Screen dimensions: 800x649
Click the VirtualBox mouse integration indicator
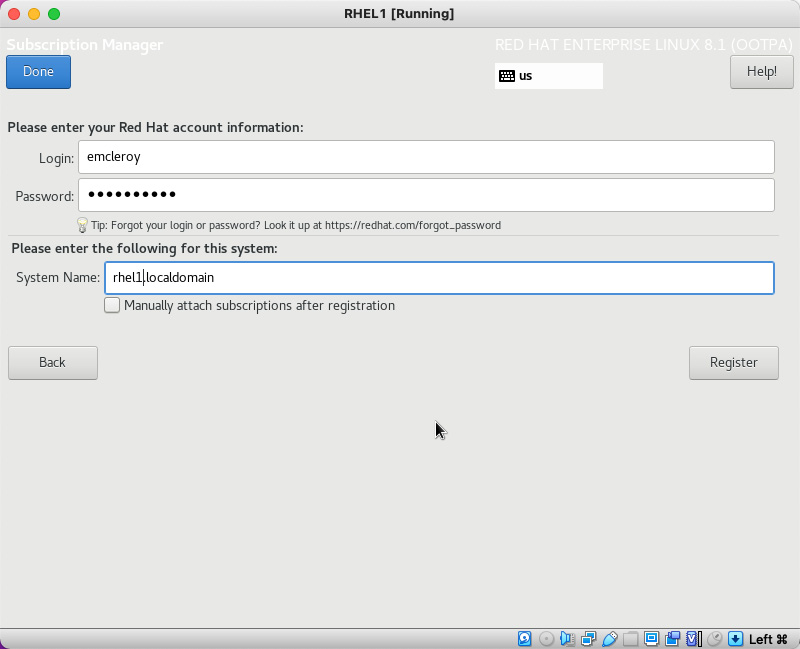715,639
